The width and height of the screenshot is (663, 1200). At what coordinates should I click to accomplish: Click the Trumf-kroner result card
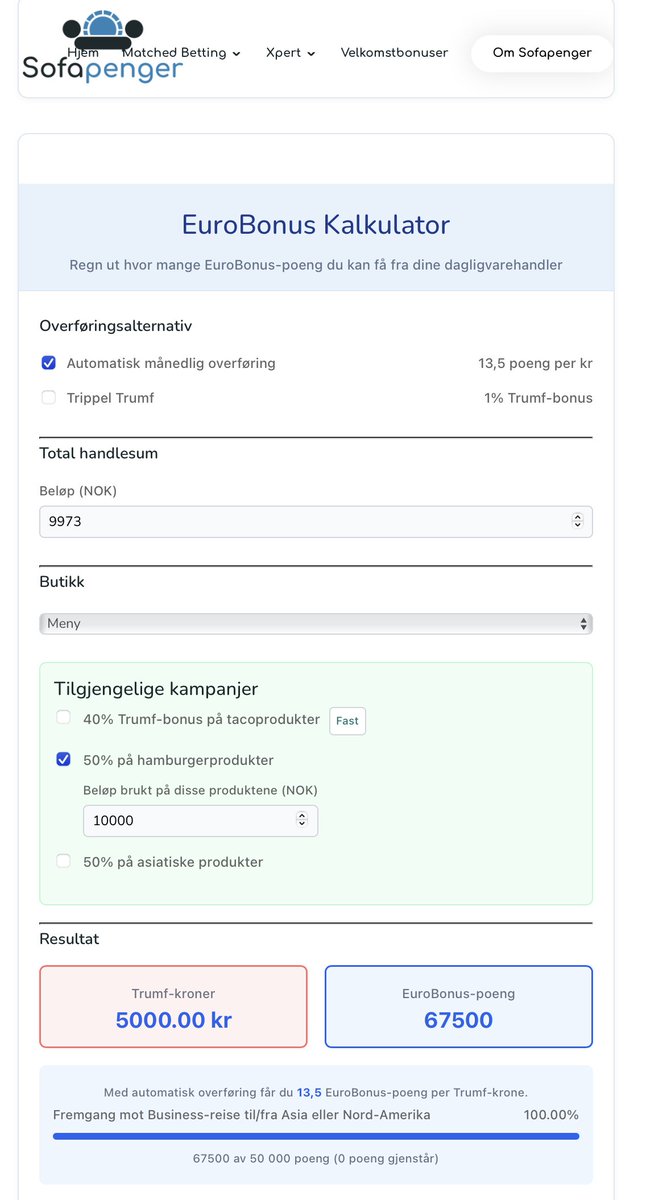(x=173, y=1006)
